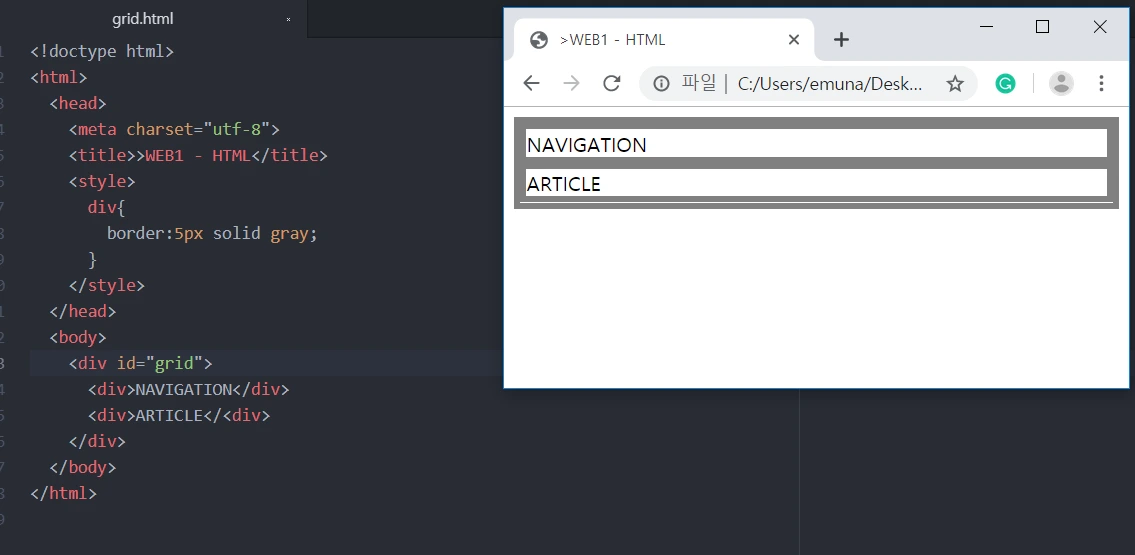Close the grid.html editor tab
1135x555 pixels.
(288, 20)
